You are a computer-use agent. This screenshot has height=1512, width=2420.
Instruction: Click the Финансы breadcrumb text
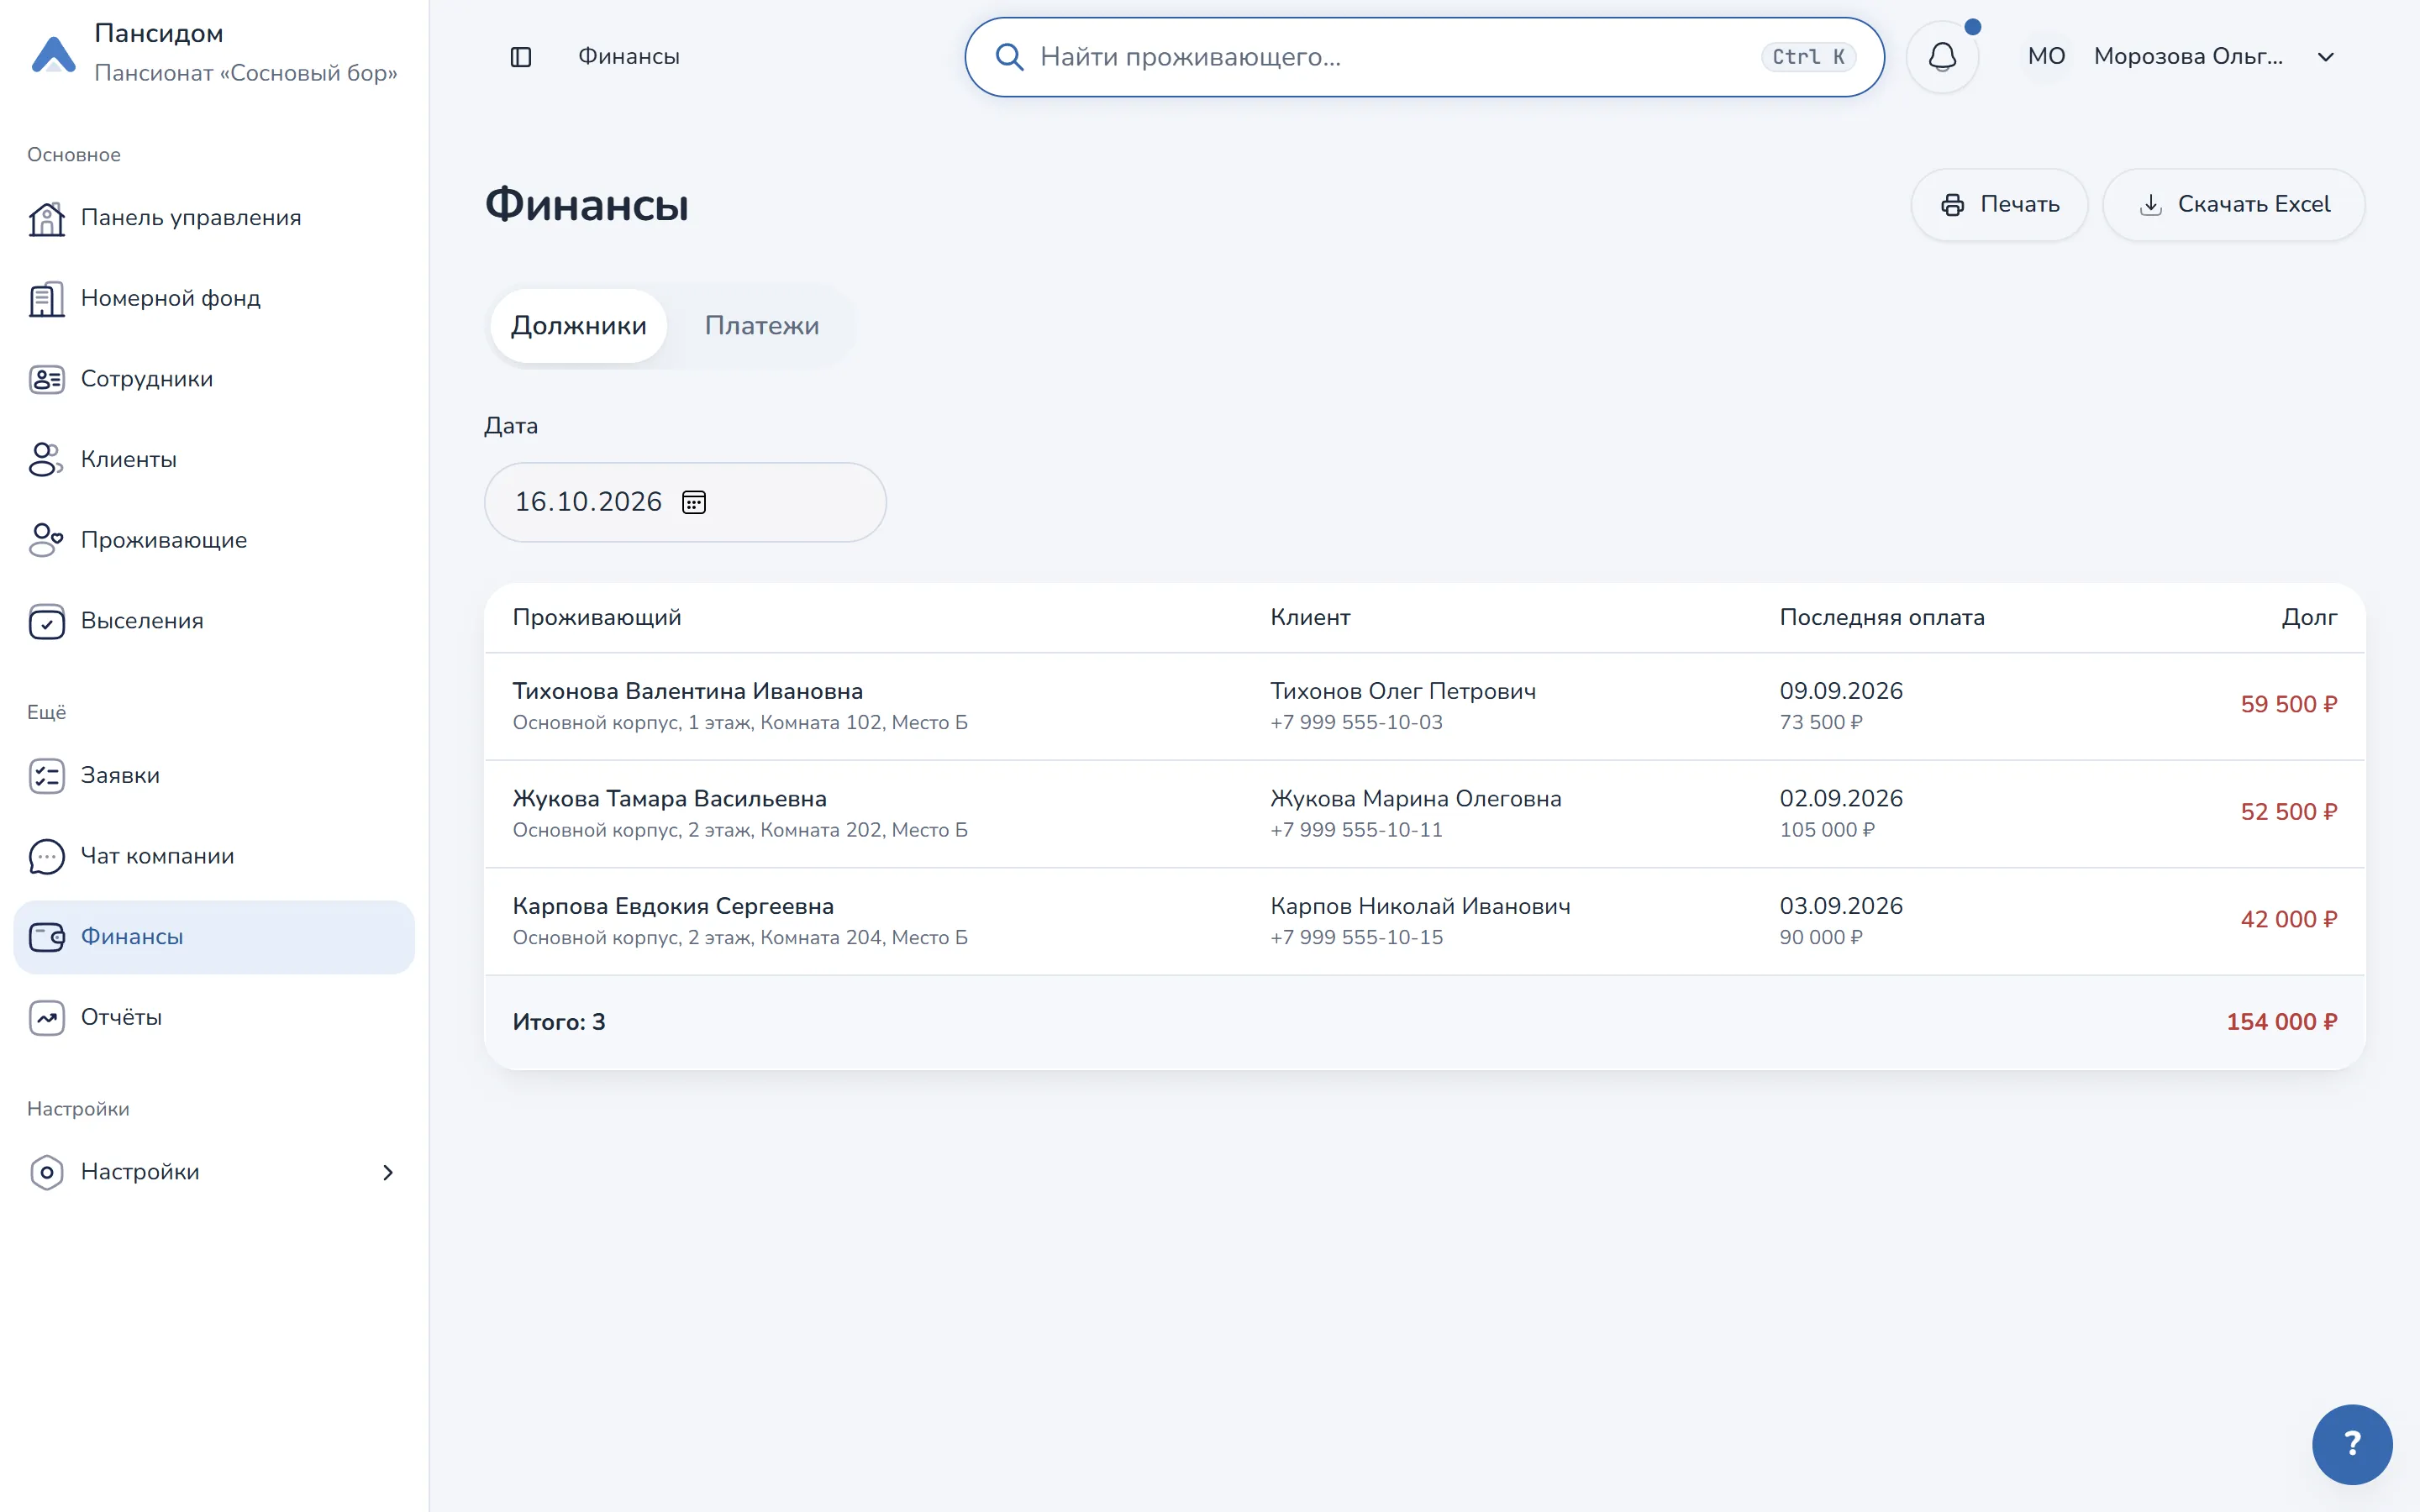[629, 57]
